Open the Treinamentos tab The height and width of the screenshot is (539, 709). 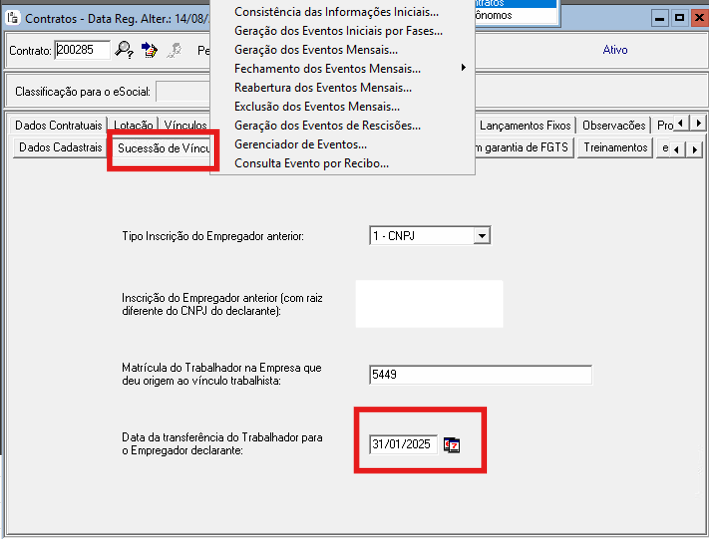[x=615, y=148]
